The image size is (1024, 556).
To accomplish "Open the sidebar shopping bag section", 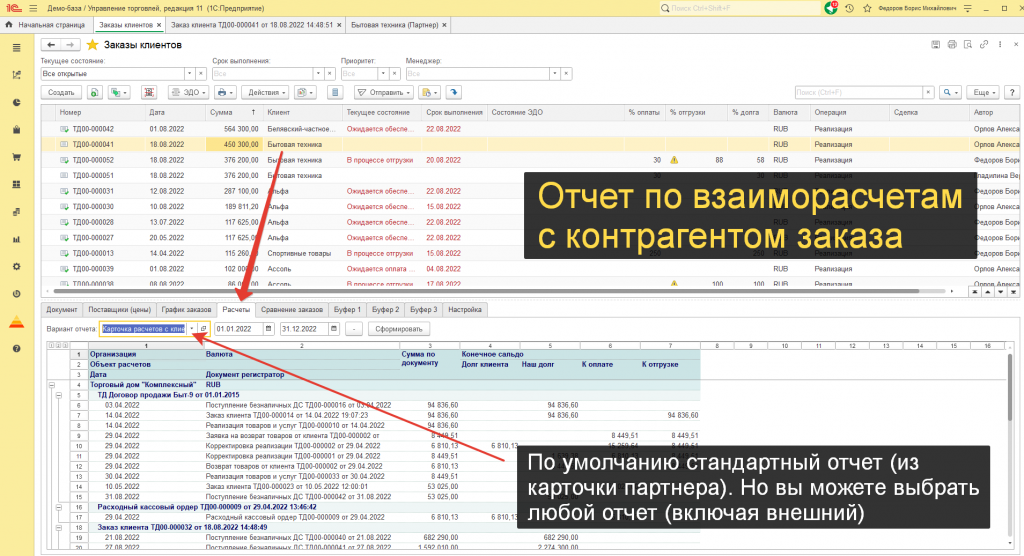I will click(16, 130).
